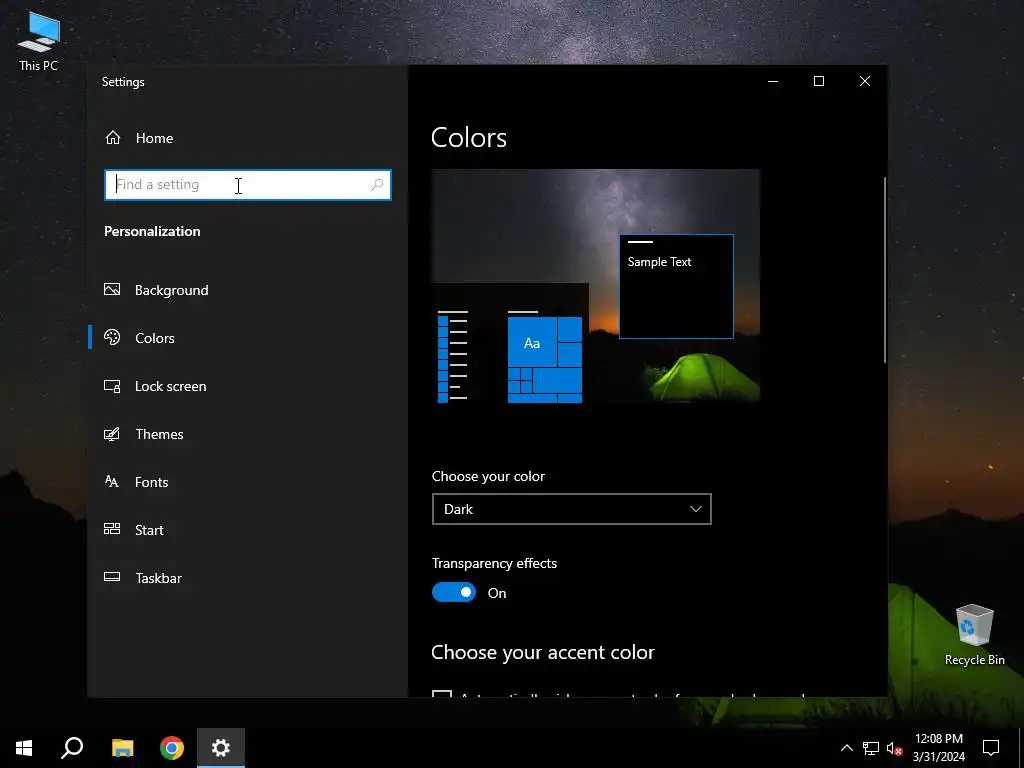Click the Settings vertical scrollbar
1024x768 pixels.
[x=885, y=269]
